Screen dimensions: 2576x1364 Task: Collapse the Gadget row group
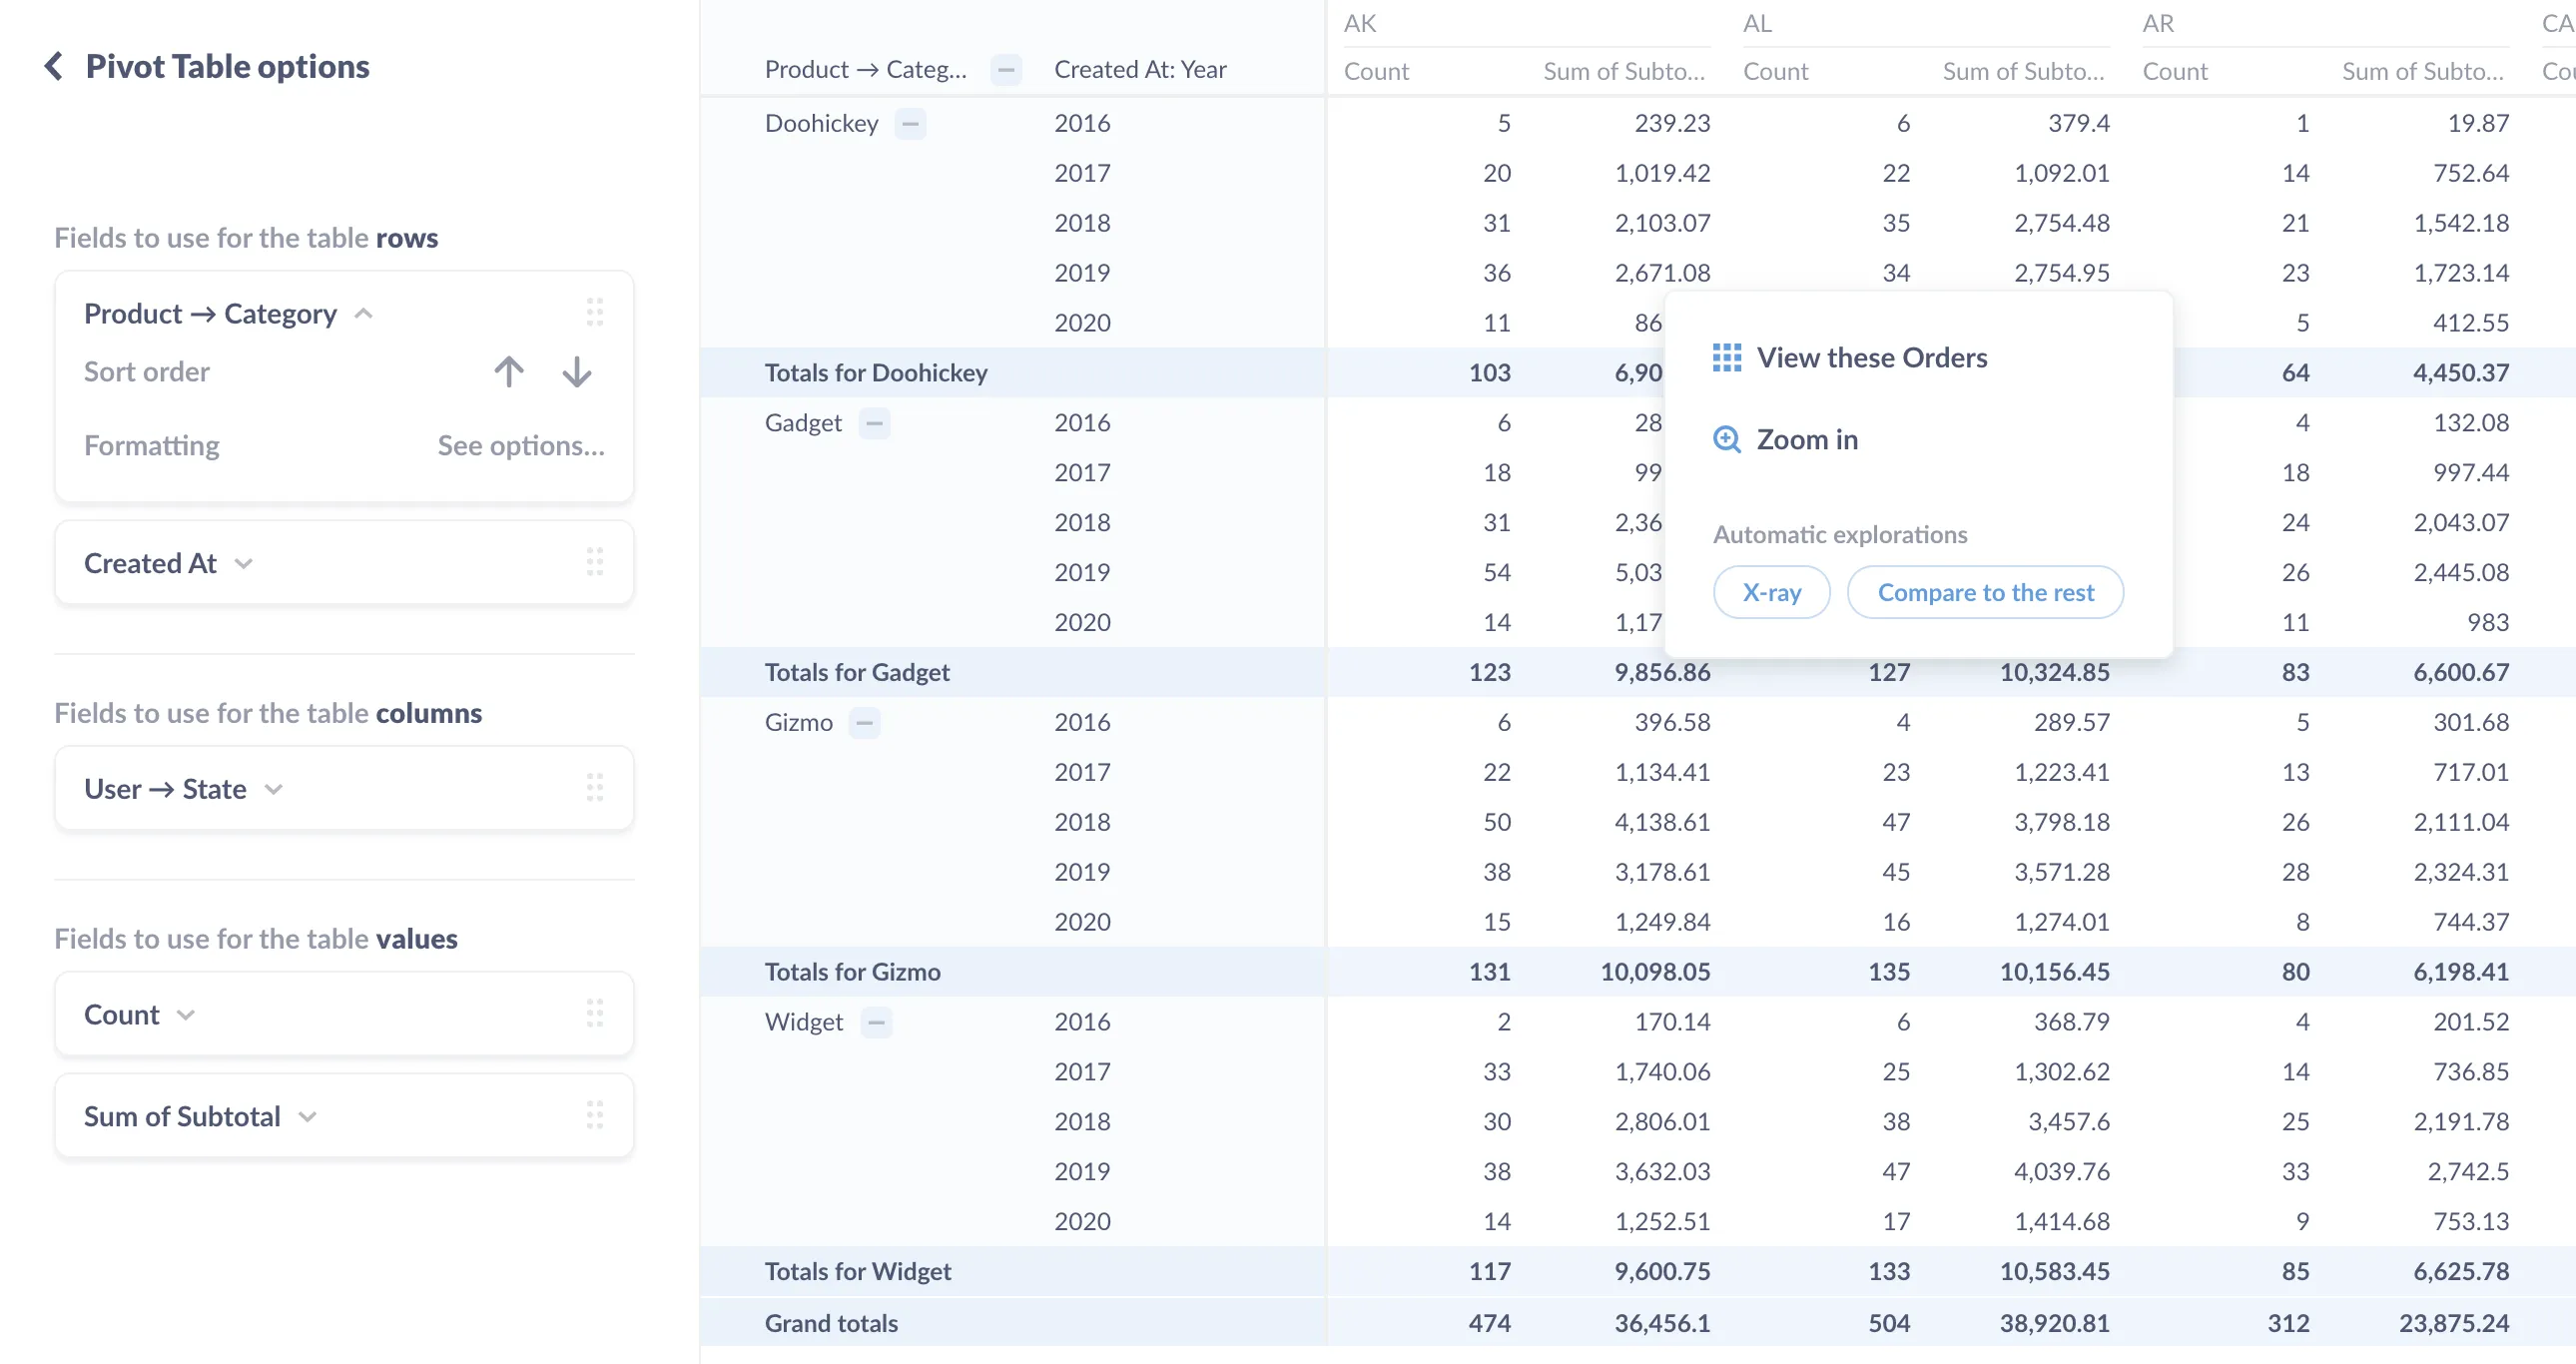click(875, 423)
